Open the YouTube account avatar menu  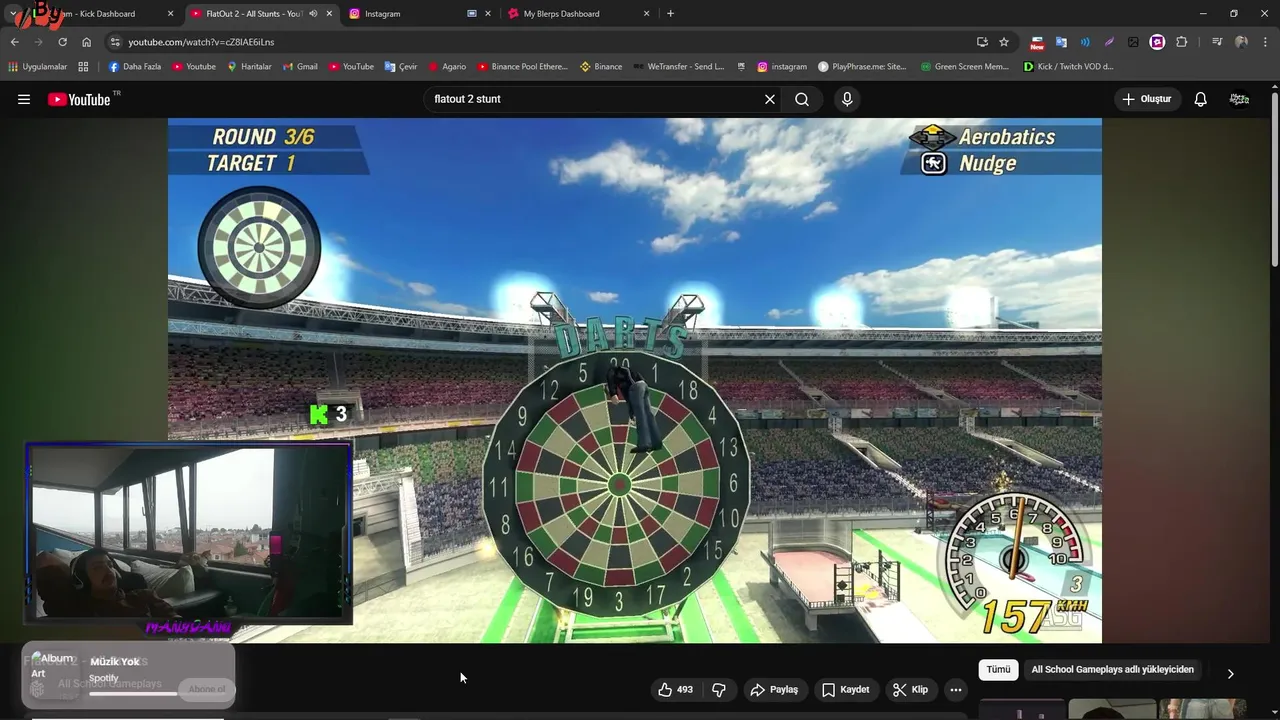click(1240, 99)
